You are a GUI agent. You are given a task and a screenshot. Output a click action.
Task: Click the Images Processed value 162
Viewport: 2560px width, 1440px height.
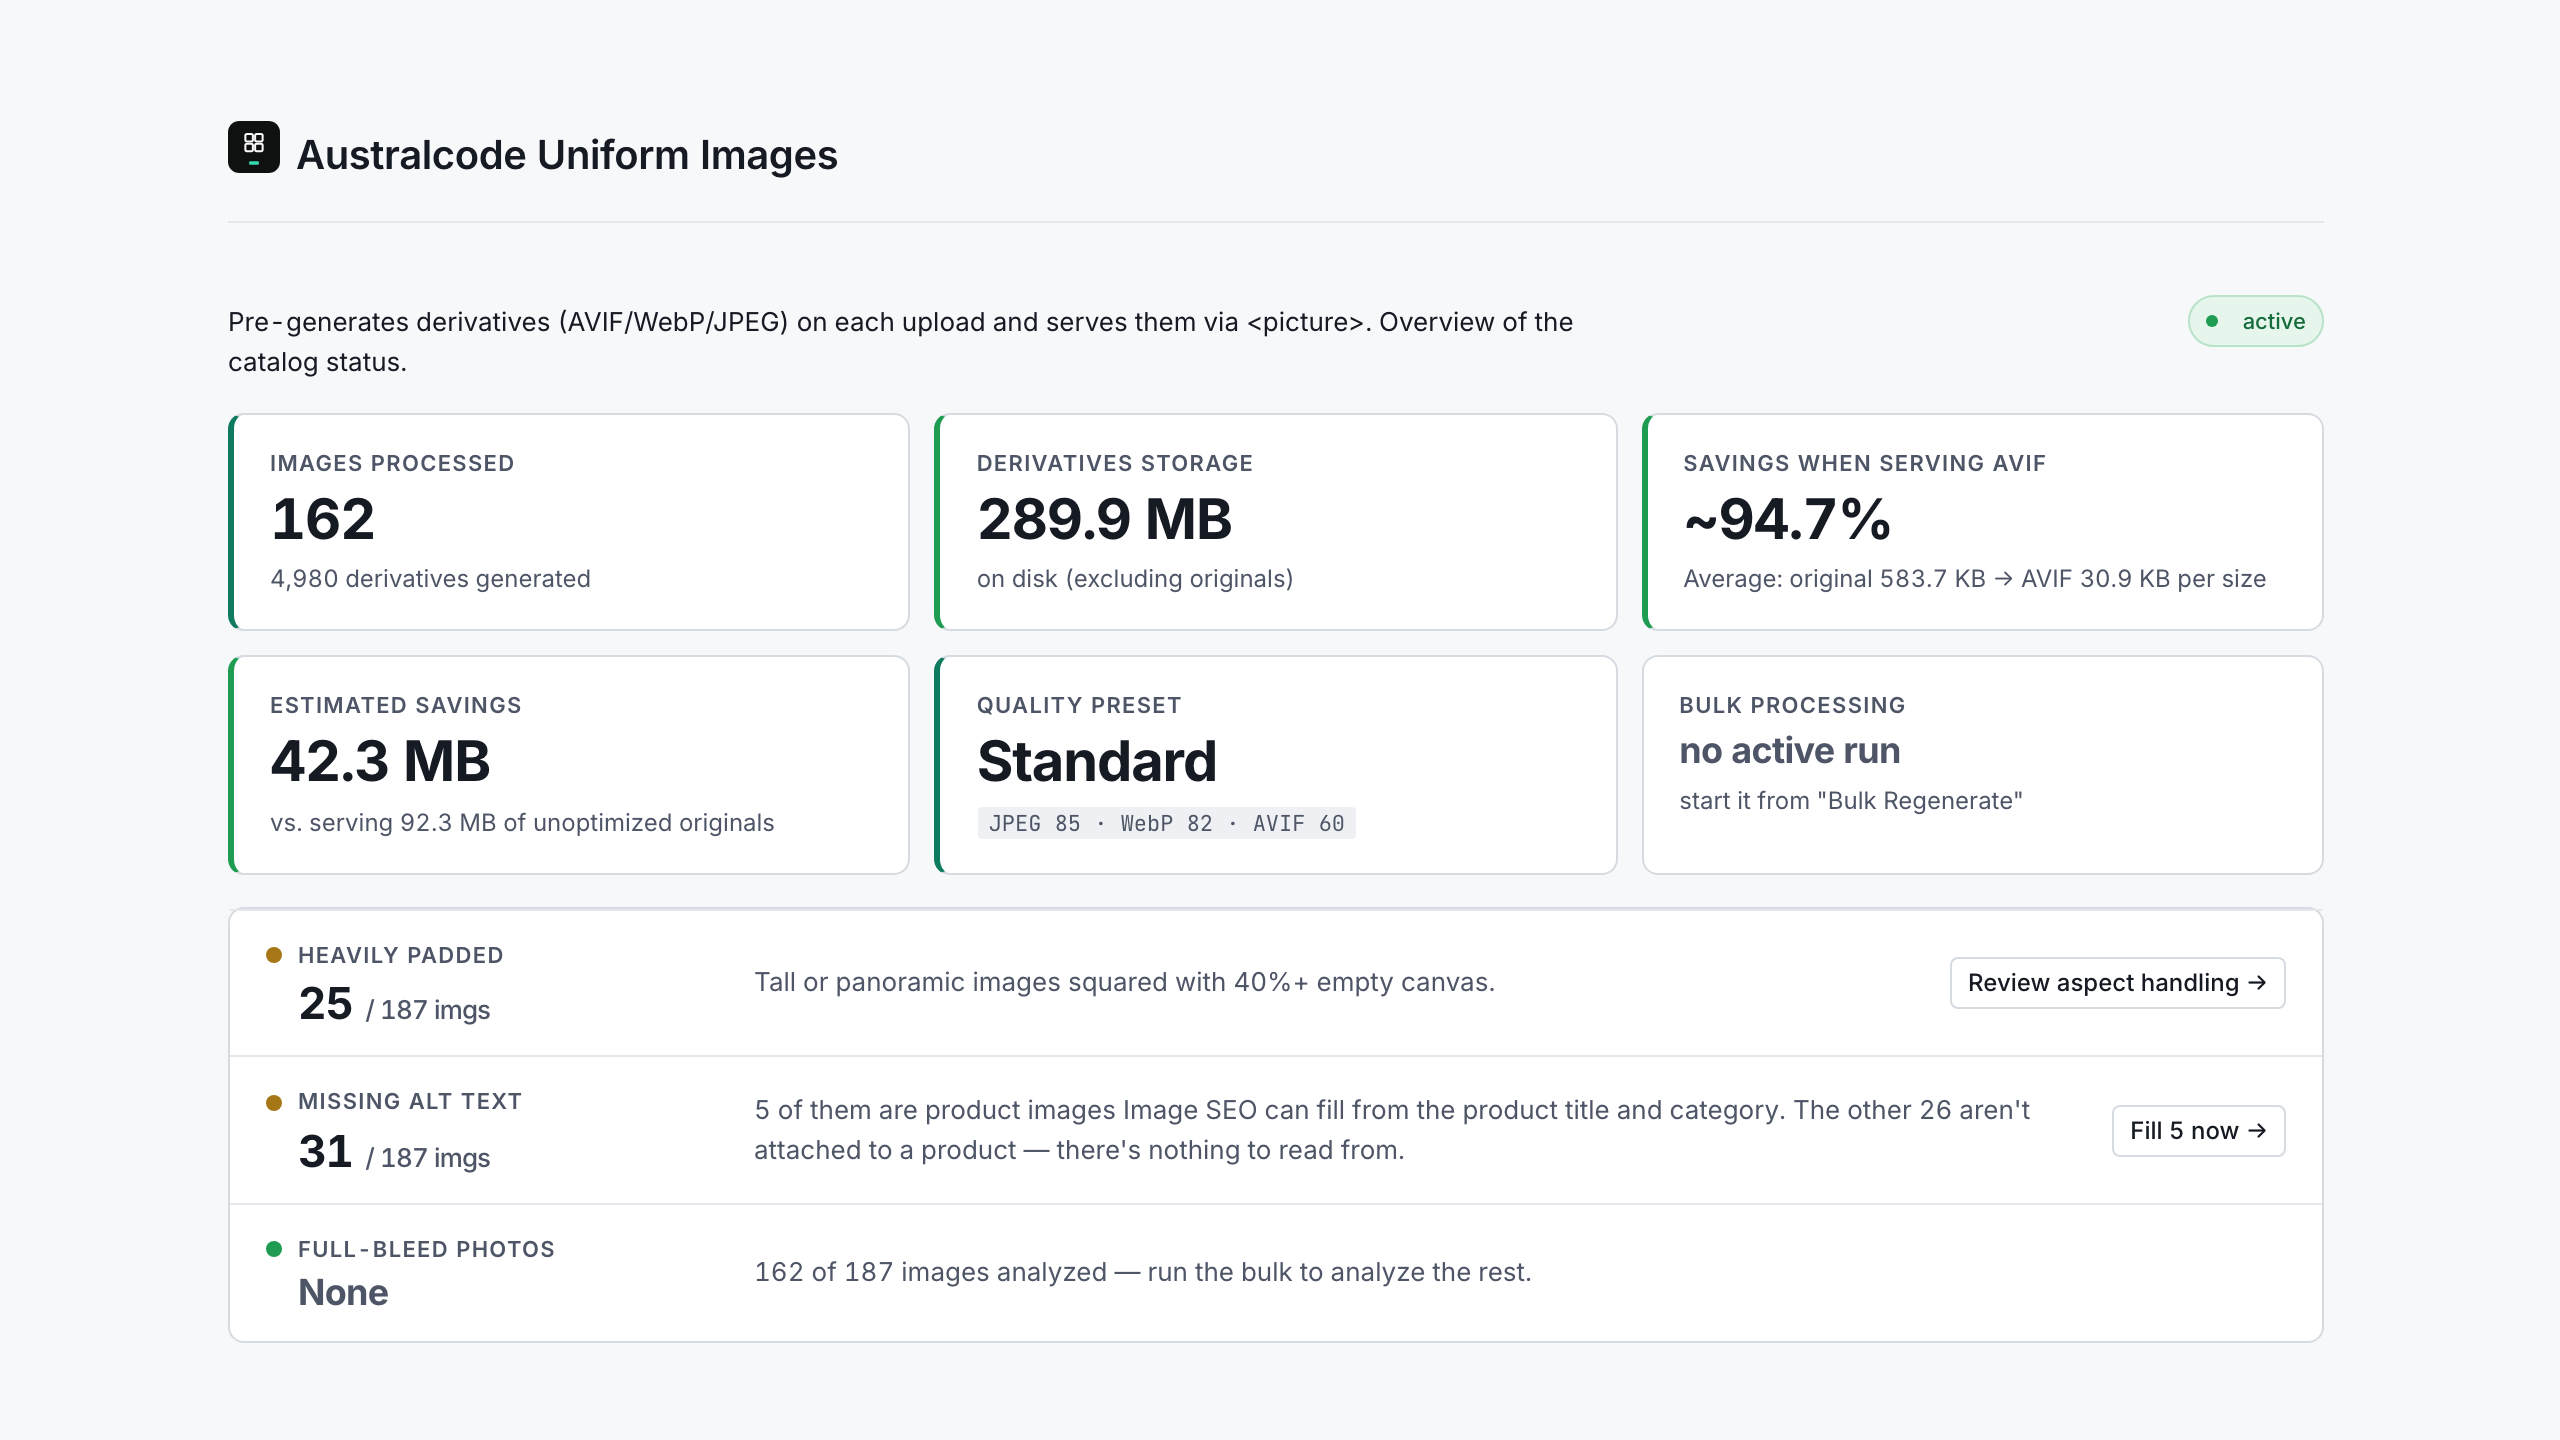(323, 519)
